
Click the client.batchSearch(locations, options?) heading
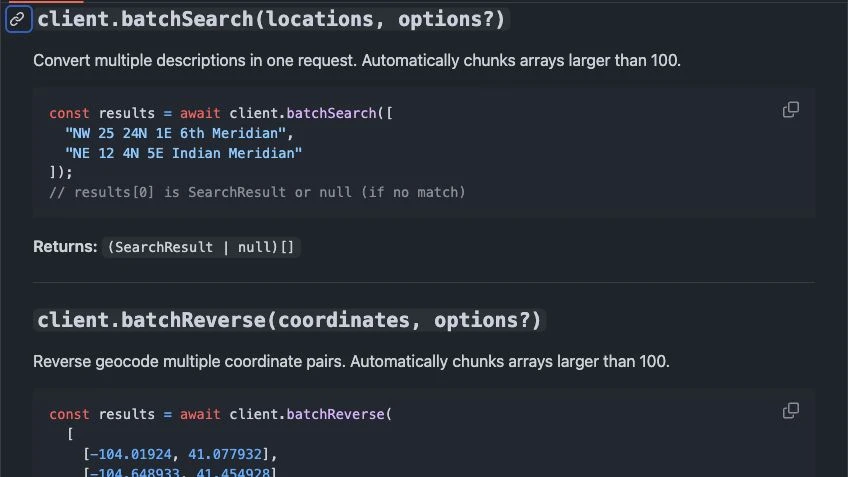coord(271,19)
